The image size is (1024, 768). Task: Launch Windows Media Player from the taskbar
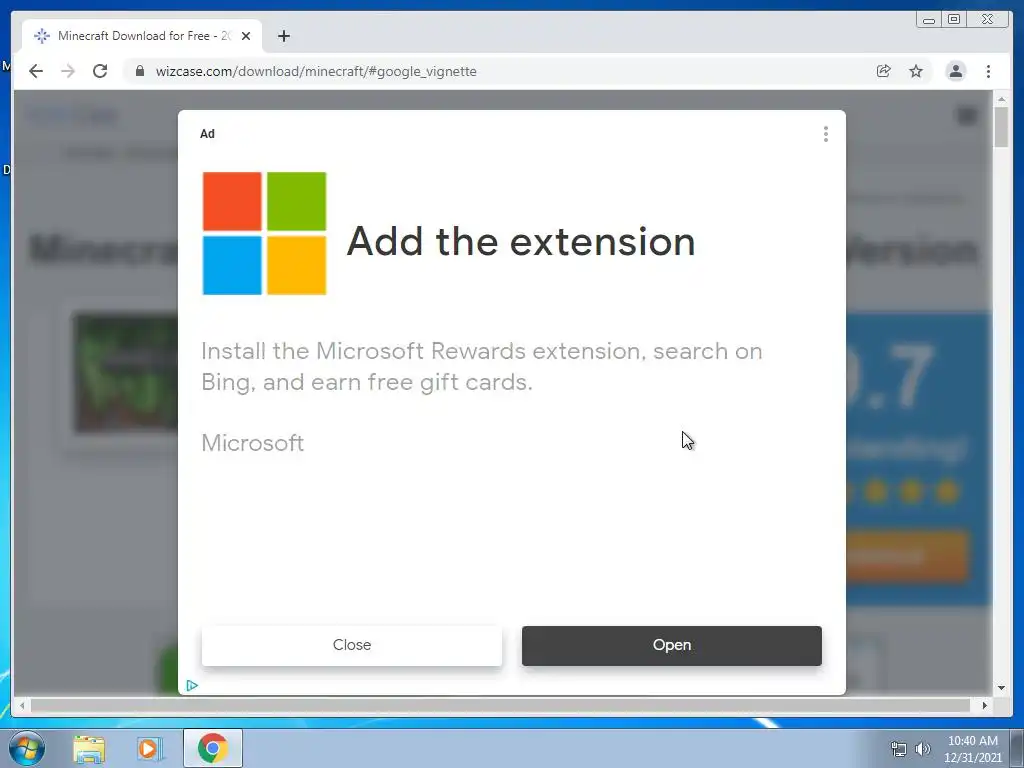tap(150, 748)
